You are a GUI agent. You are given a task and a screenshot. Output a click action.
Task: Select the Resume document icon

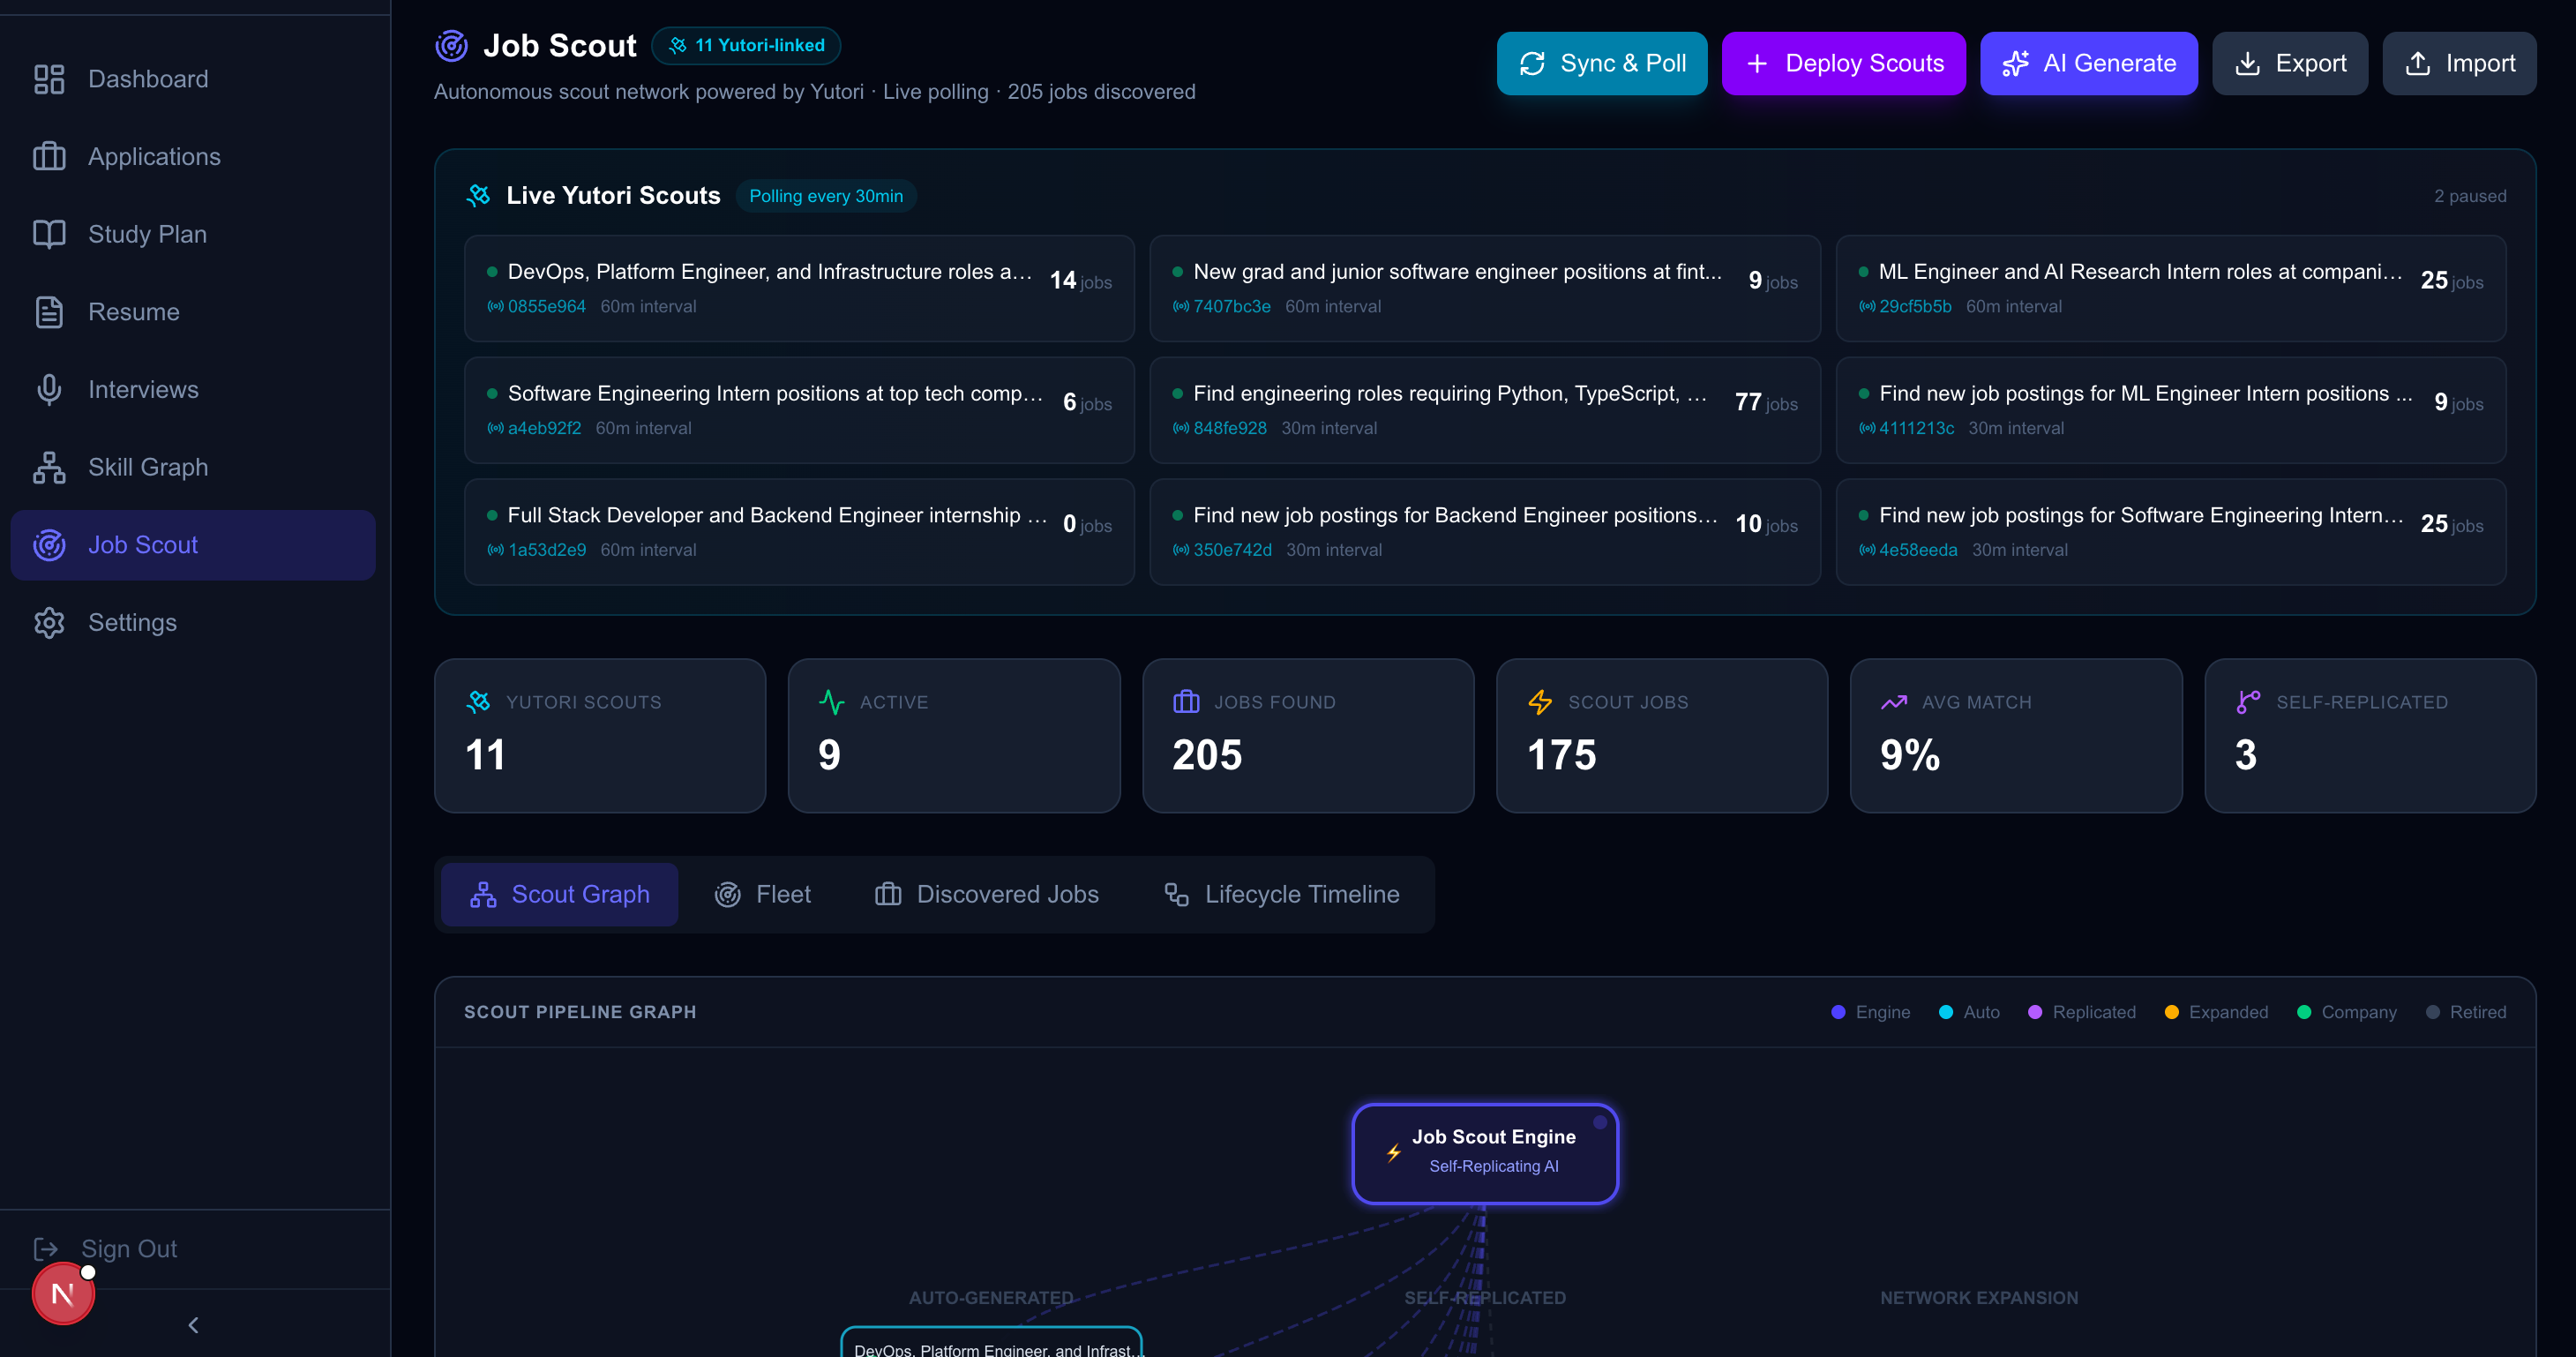pyautogui.click(x=48, y=312)
